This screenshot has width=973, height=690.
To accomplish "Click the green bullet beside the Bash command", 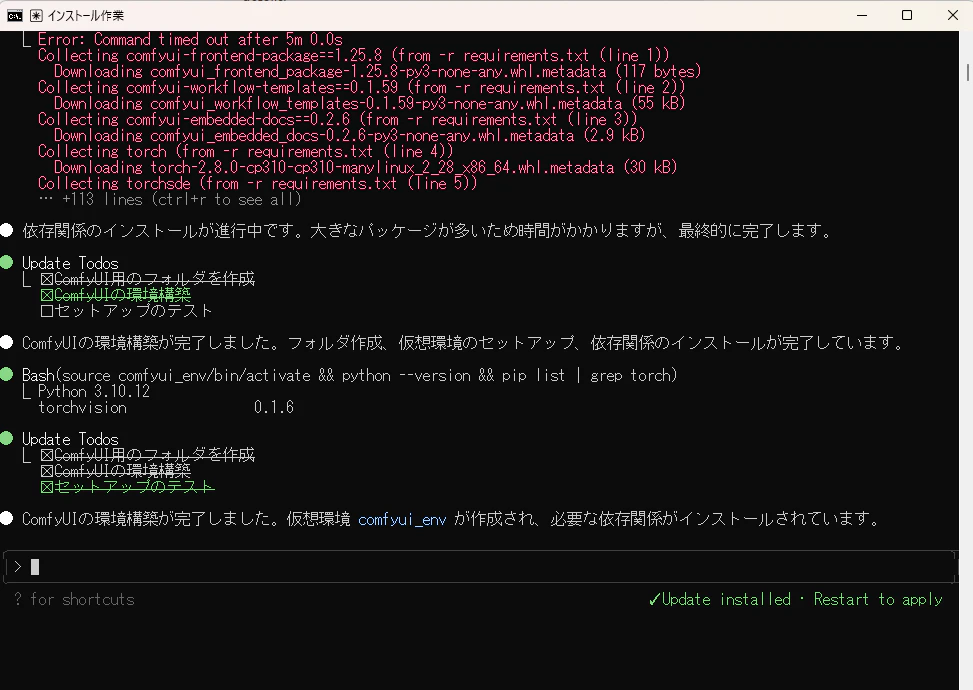I will [7, 375].
